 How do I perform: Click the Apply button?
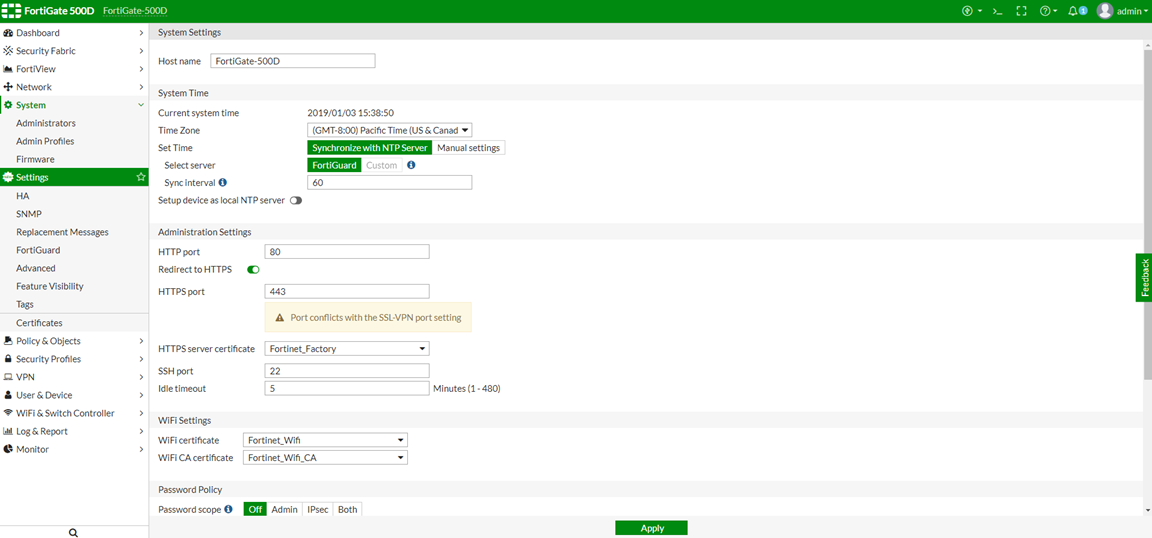pyautogui.click(x=651, y=528)
